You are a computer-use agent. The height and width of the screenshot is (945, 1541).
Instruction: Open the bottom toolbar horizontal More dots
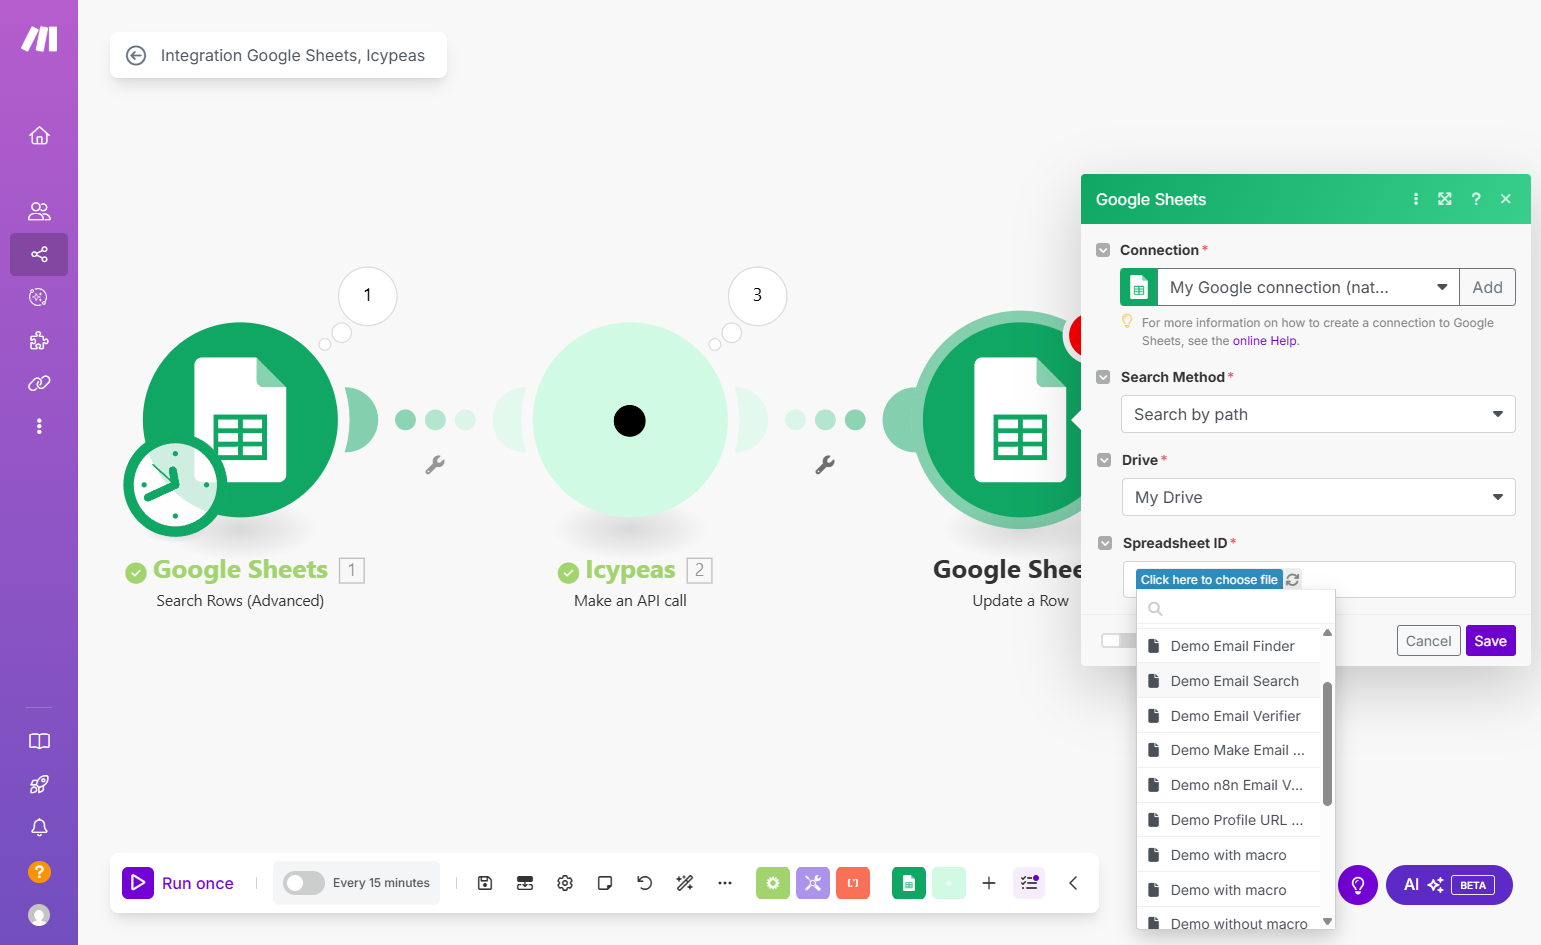click(x=725, y=883)
